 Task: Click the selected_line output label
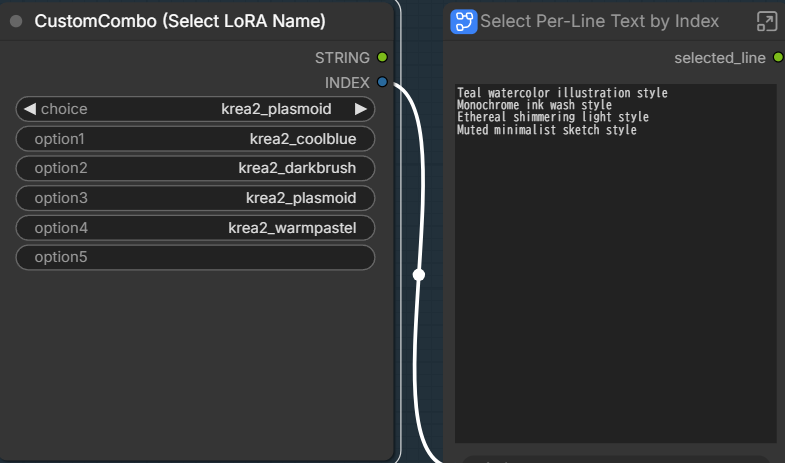tap(719, 58)
